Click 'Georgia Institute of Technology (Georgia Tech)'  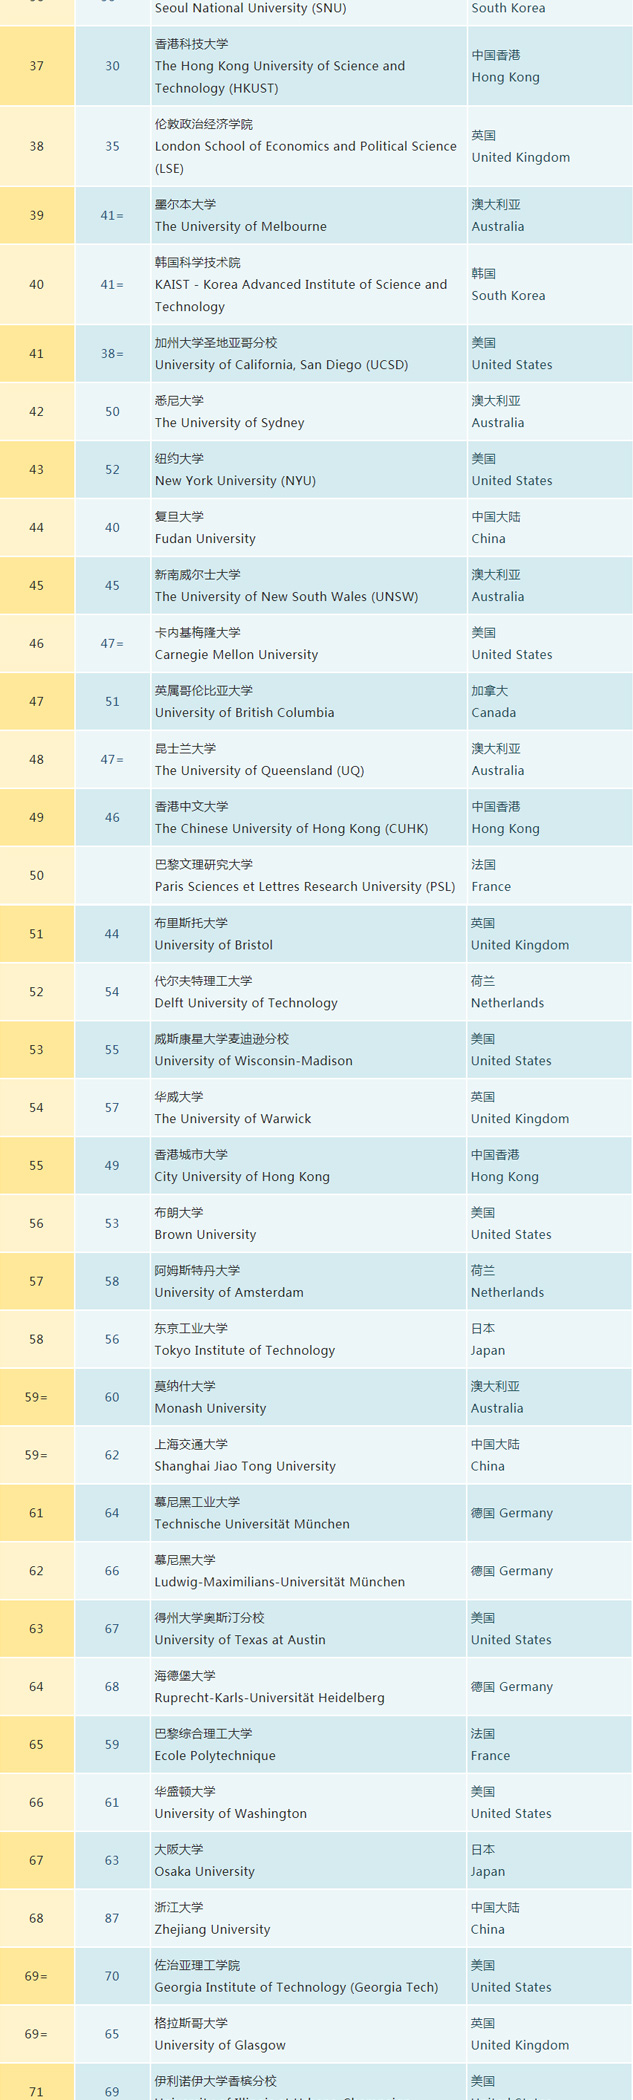pyautogui.click(x=296, y=1989)
